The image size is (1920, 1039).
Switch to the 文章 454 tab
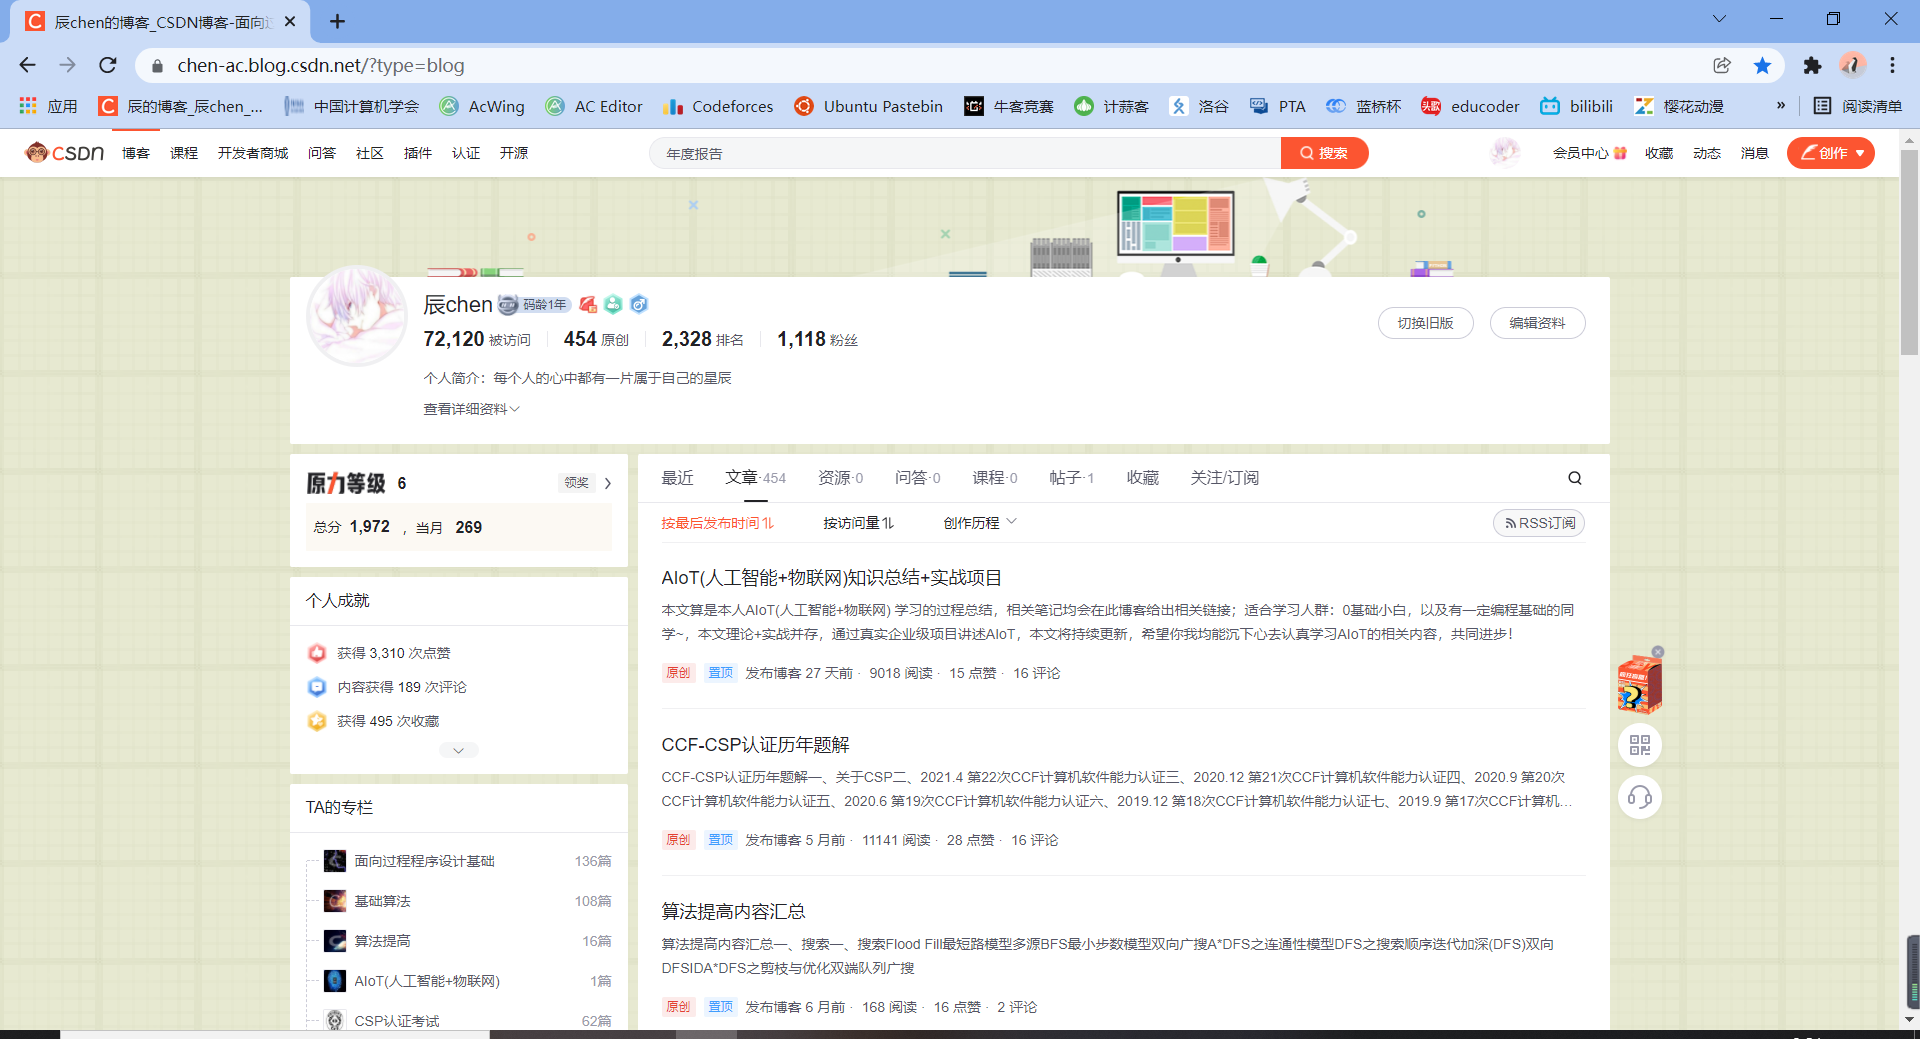pos(755,478)
